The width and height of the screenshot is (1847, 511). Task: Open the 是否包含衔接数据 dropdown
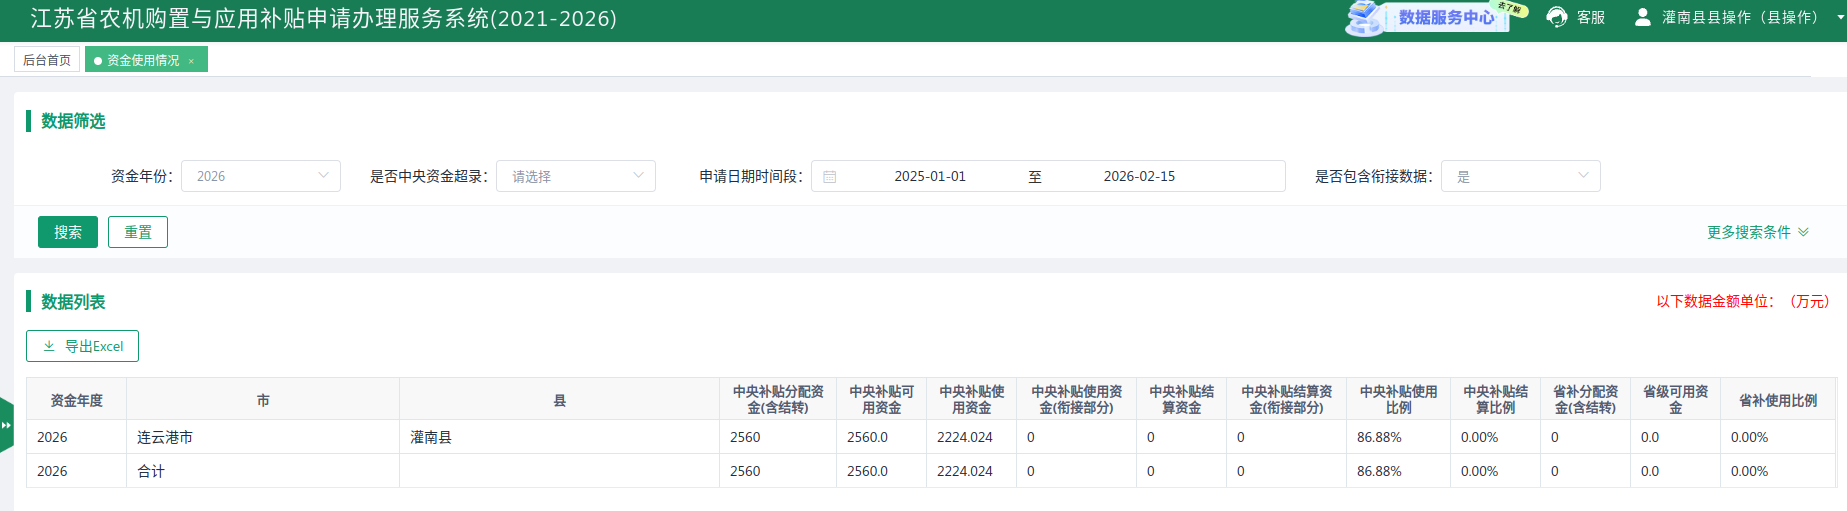pos(1520,176)
